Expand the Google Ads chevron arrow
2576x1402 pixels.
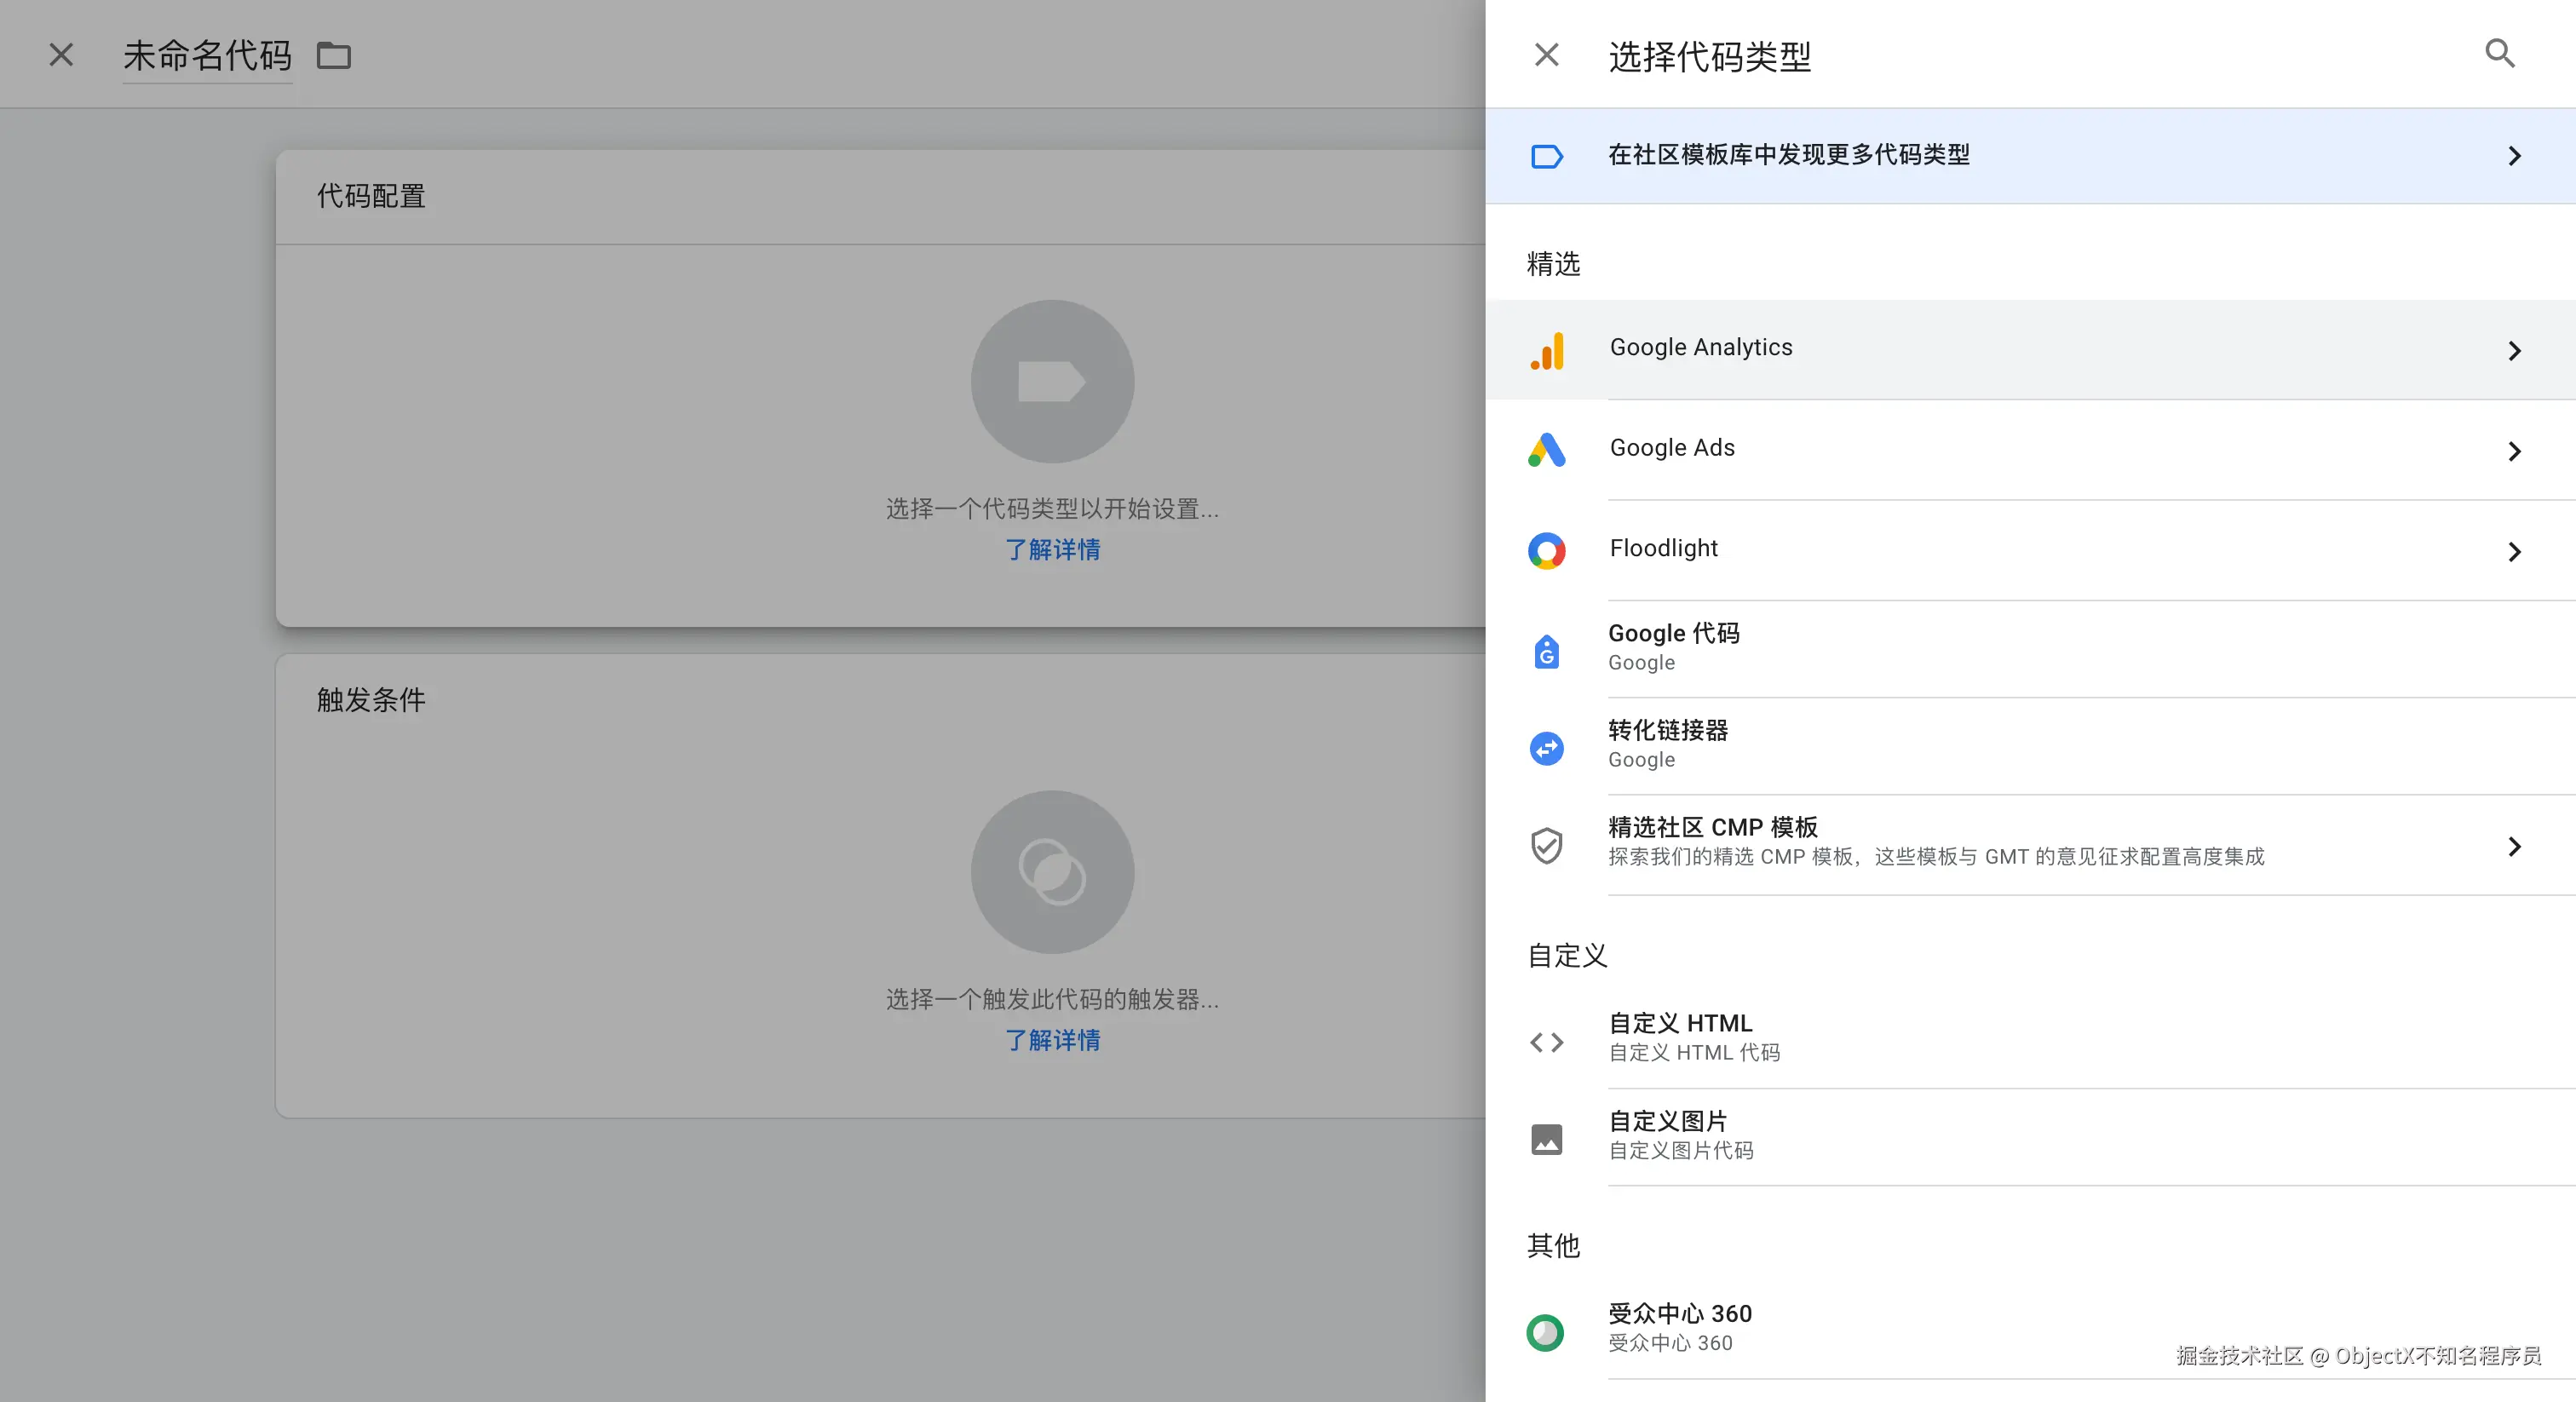coord(2514,451)
